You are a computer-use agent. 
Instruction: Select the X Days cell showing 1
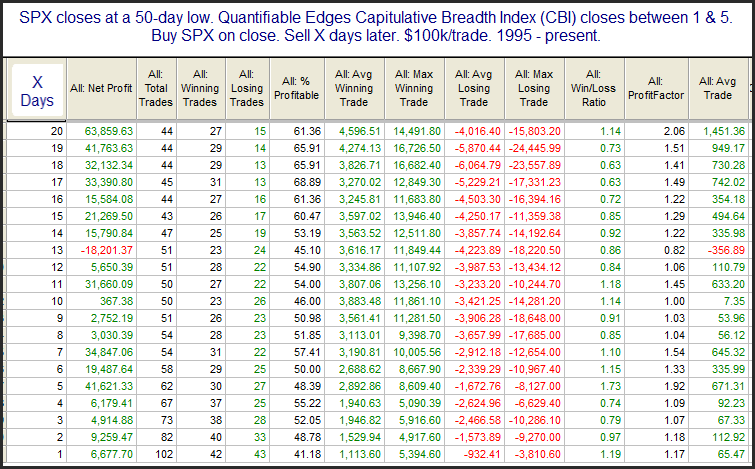pyautogui.click(x=60, y=454)
